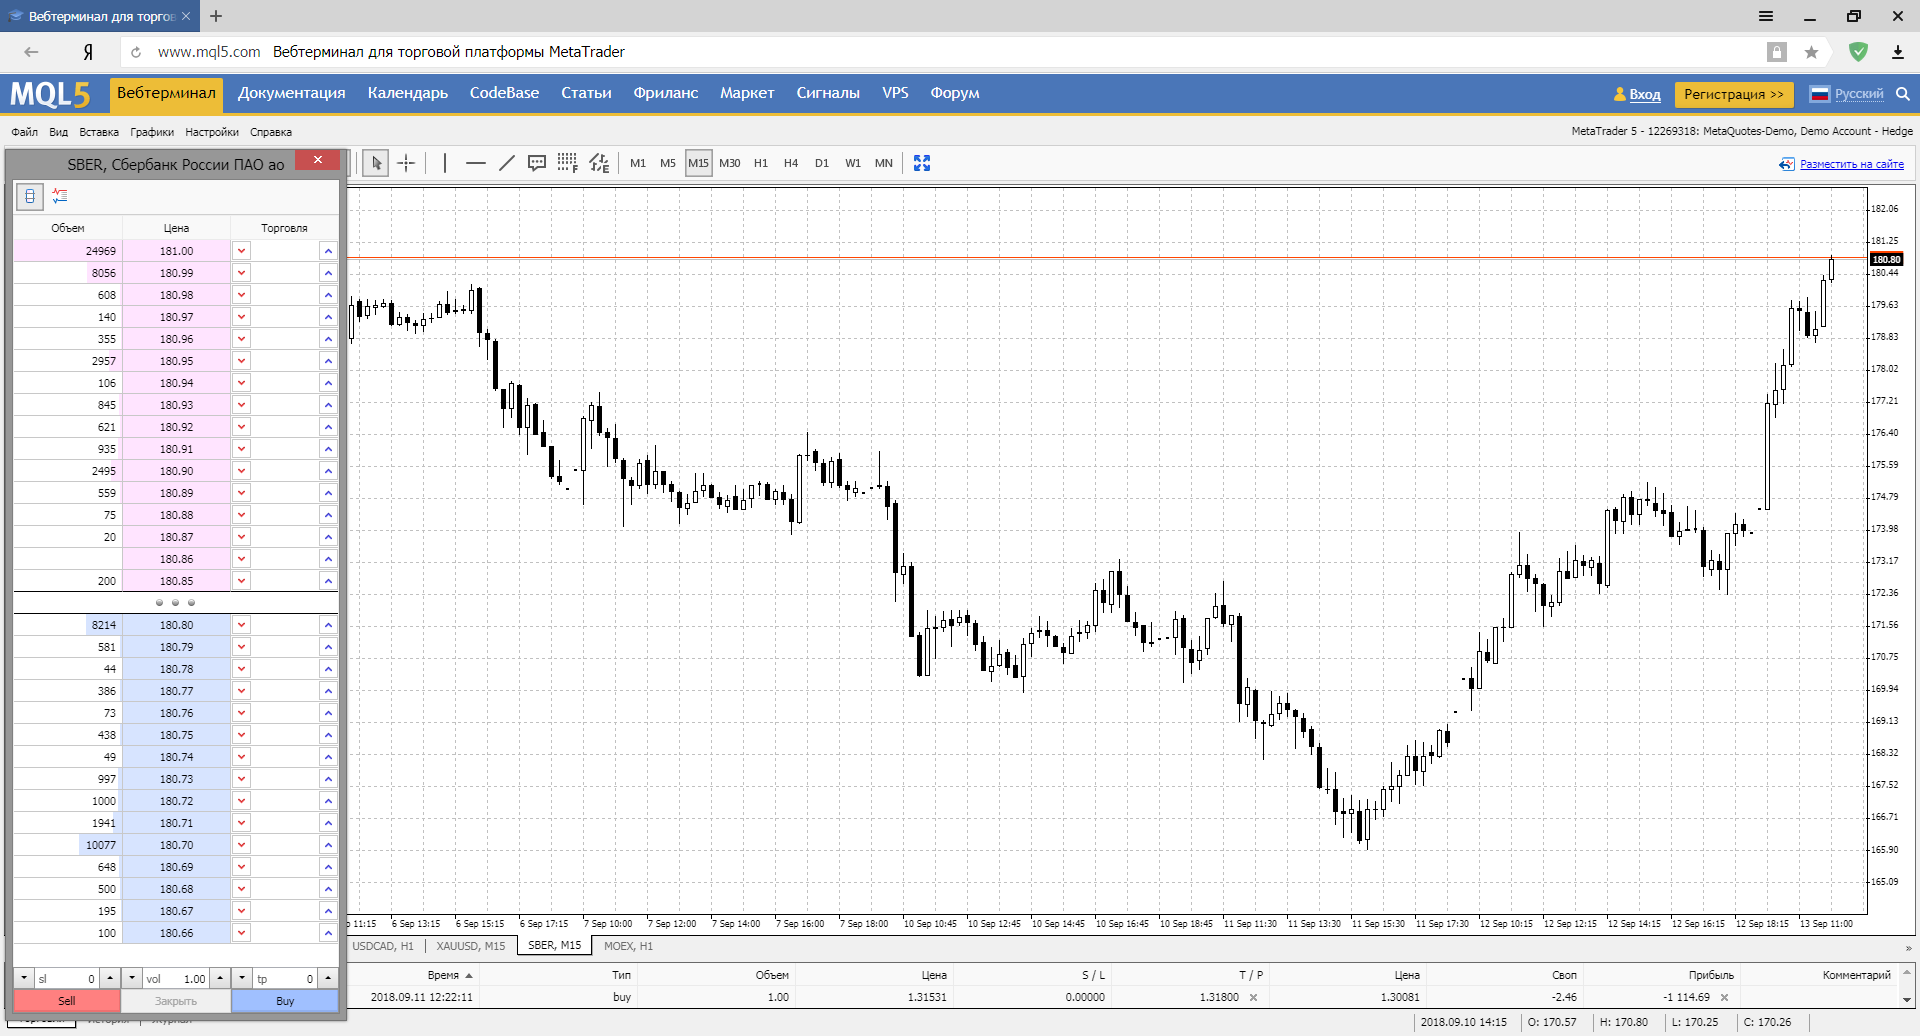Open Документация in MQL5 navigation
Screen dimensions: 1920x1036
coord(292,93)
